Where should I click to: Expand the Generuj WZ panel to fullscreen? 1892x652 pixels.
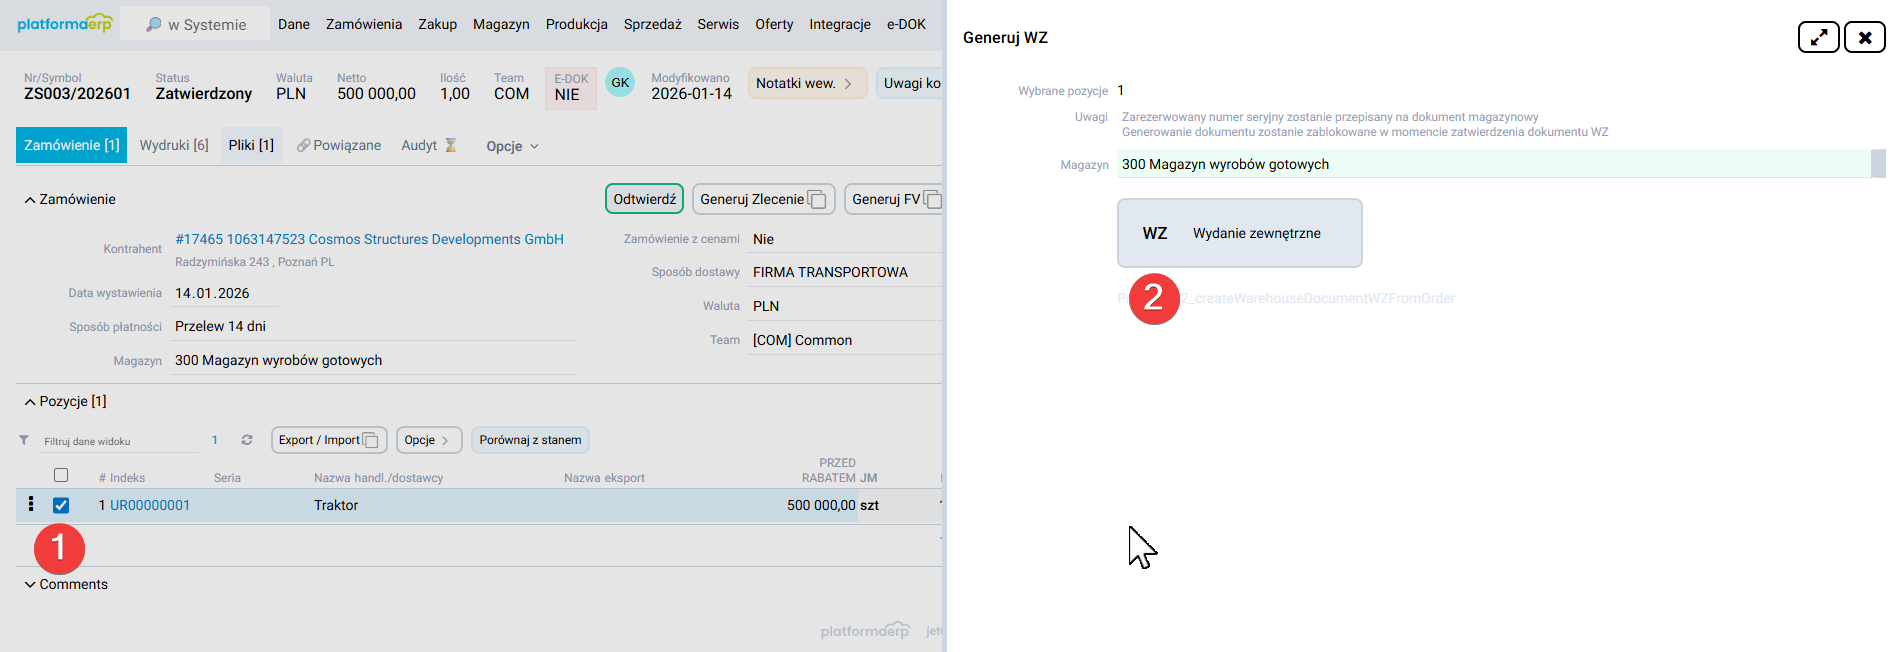[1818, 37]
